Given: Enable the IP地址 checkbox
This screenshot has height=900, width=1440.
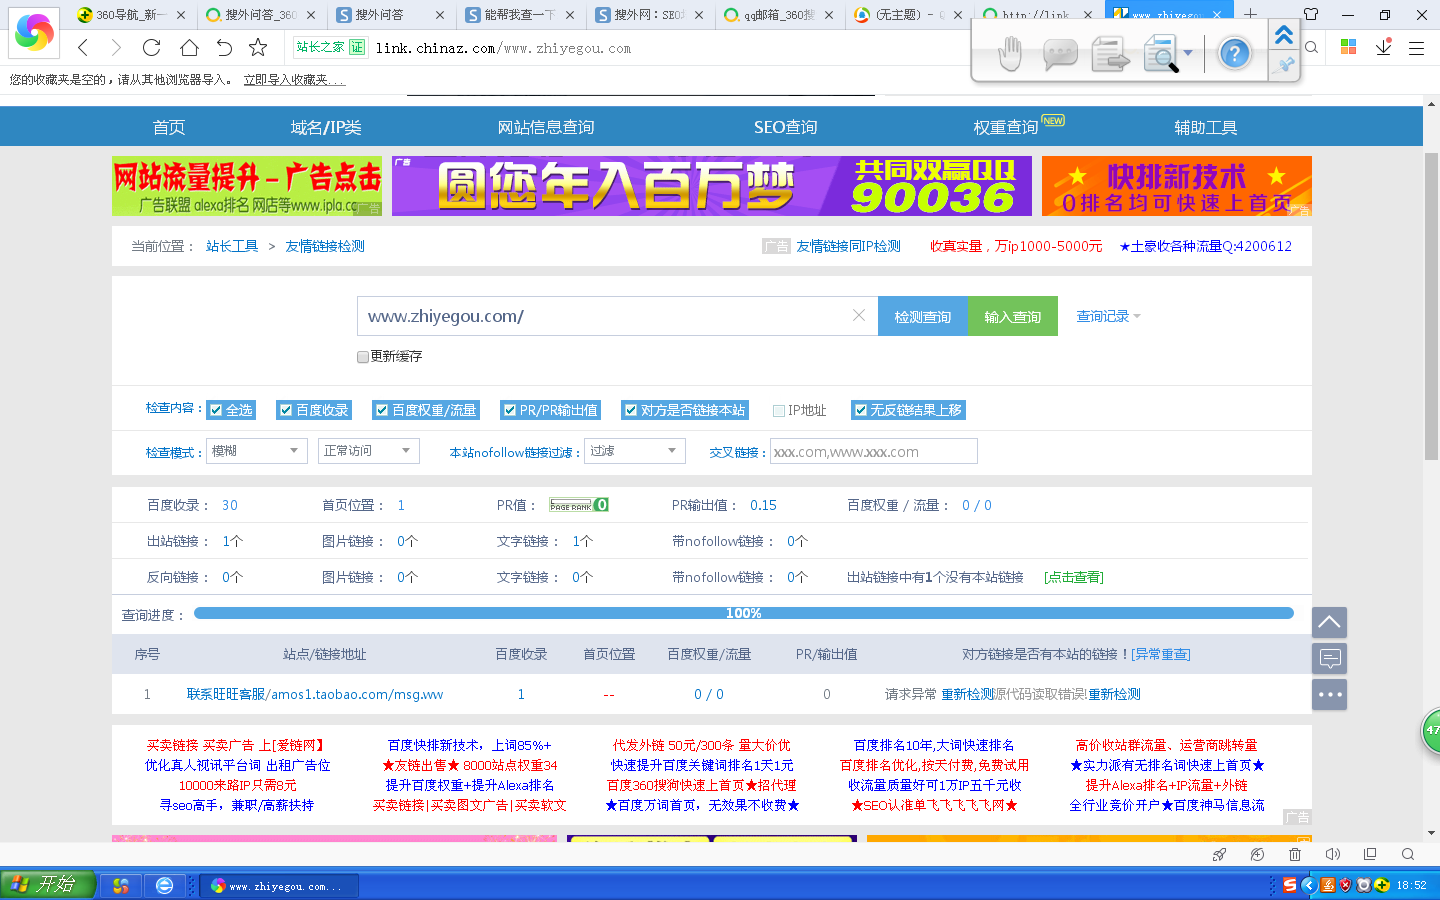Looking at the screenshot, I should [779, 410].
